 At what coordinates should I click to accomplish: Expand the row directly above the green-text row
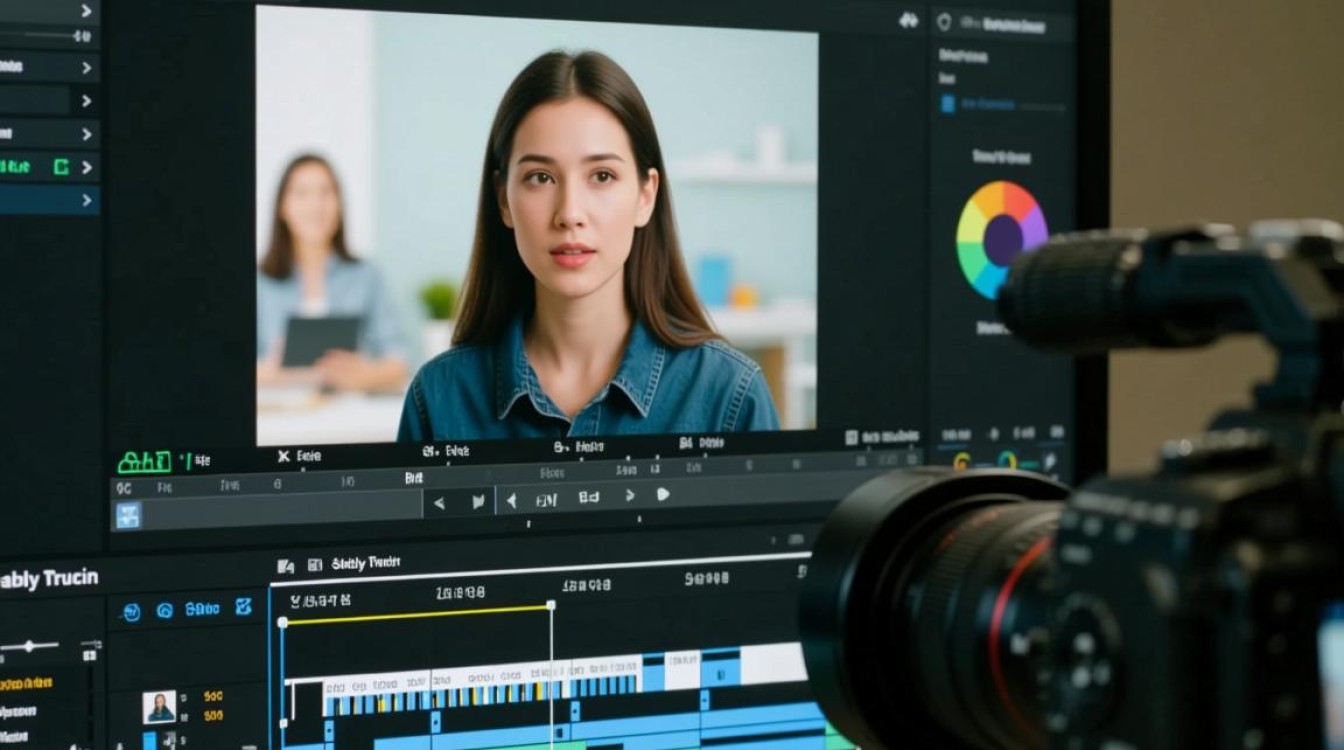coord(87,134)
